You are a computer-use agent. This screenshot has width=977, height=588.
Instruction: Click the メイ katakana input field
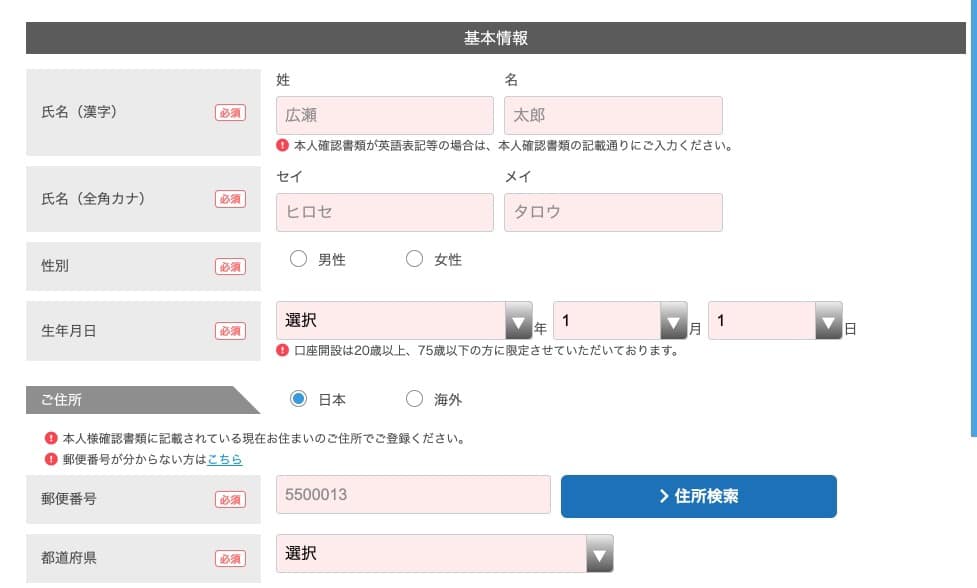click(x=613, y=212)
